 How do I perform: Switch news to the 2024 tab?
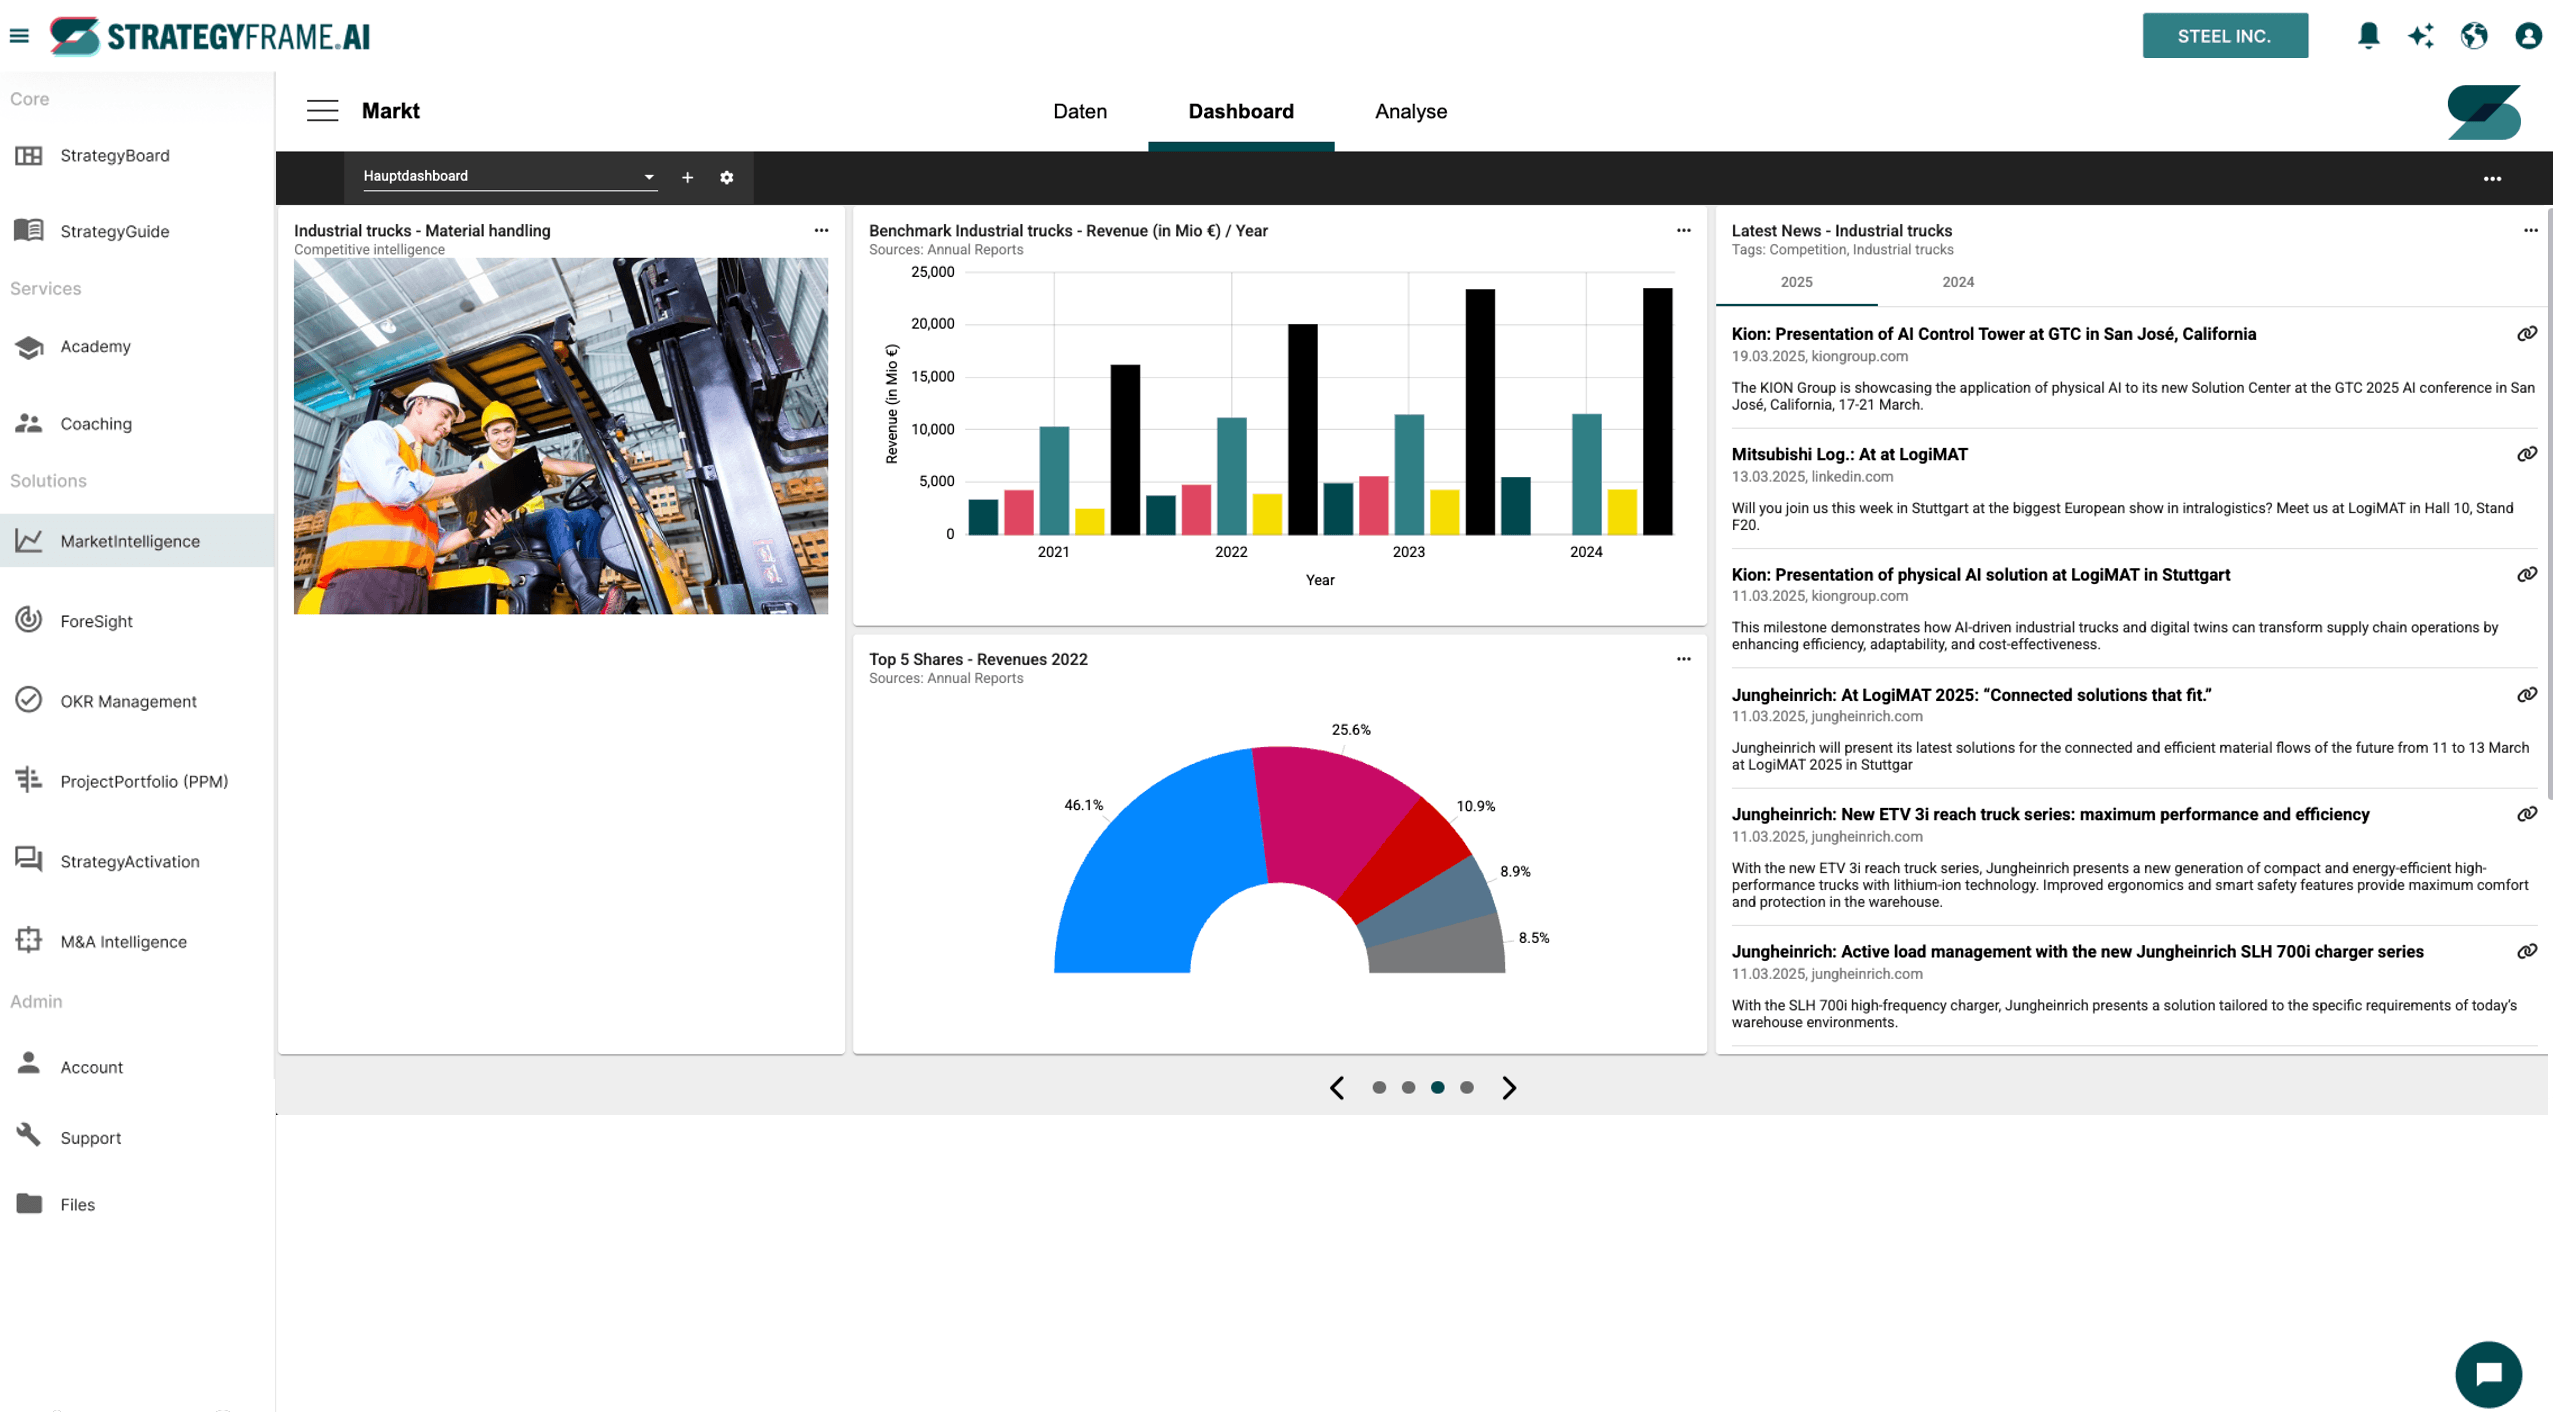[1957, 282]
